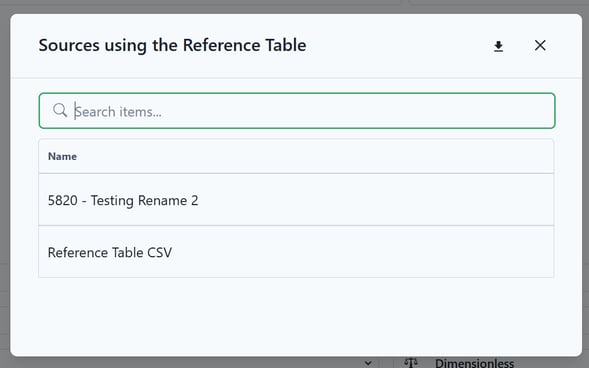Click the blank header area beside the title
The image size is (589, 368).
click(398, 46)
